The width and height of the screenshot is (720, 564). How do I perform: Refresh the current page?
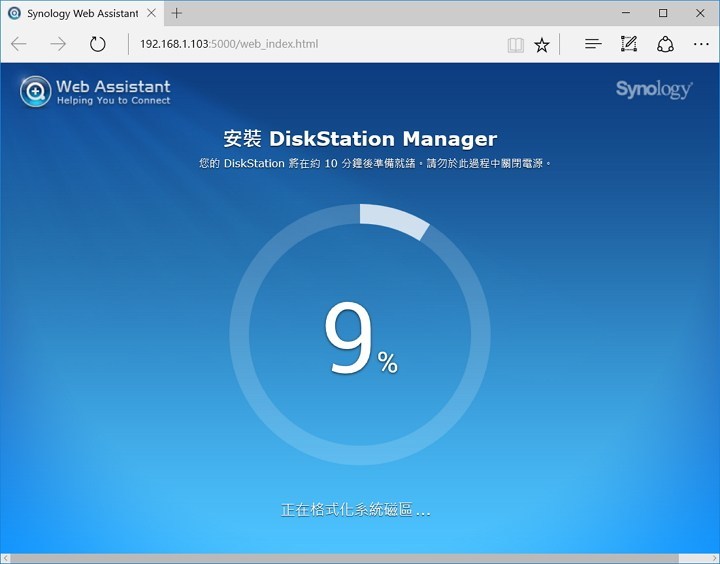pos(97,44)
